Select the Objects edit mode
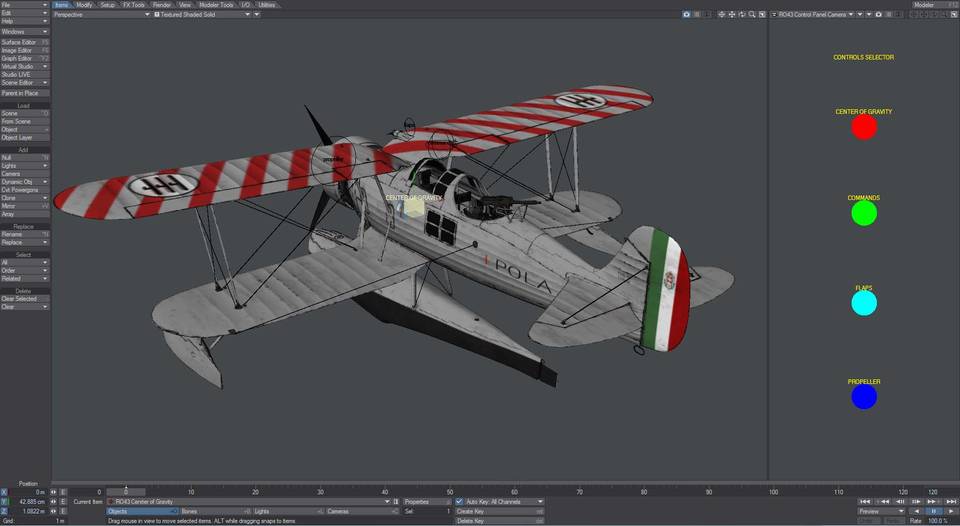Screen dimensions: 960x526 pos(143,511)
